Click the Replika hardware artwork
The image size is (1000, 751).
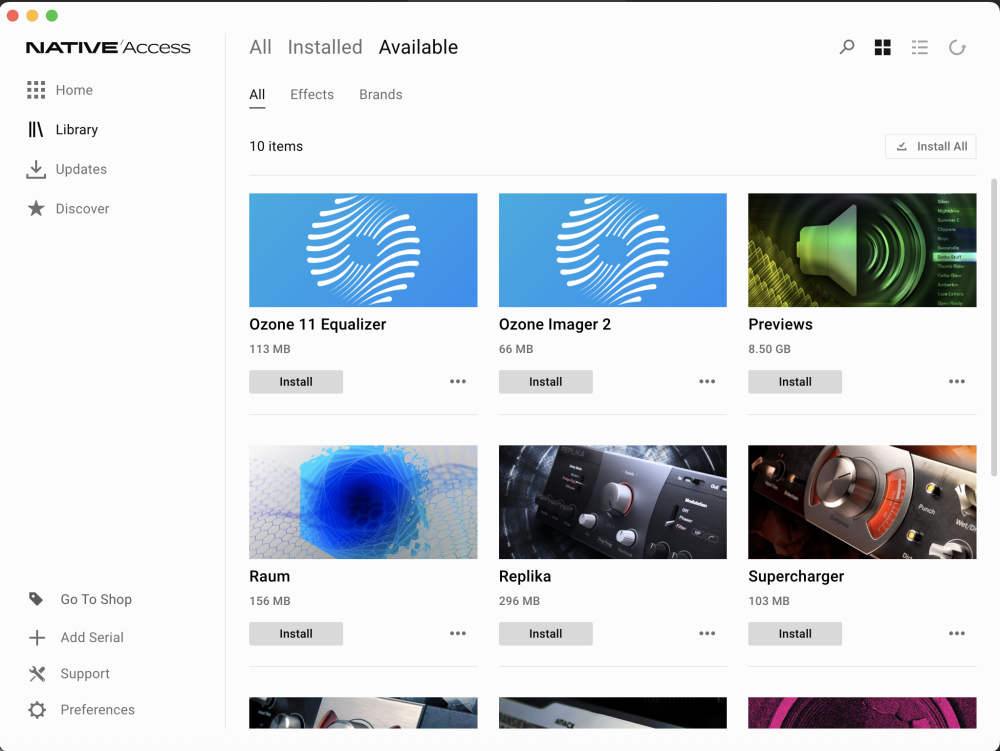612,502
